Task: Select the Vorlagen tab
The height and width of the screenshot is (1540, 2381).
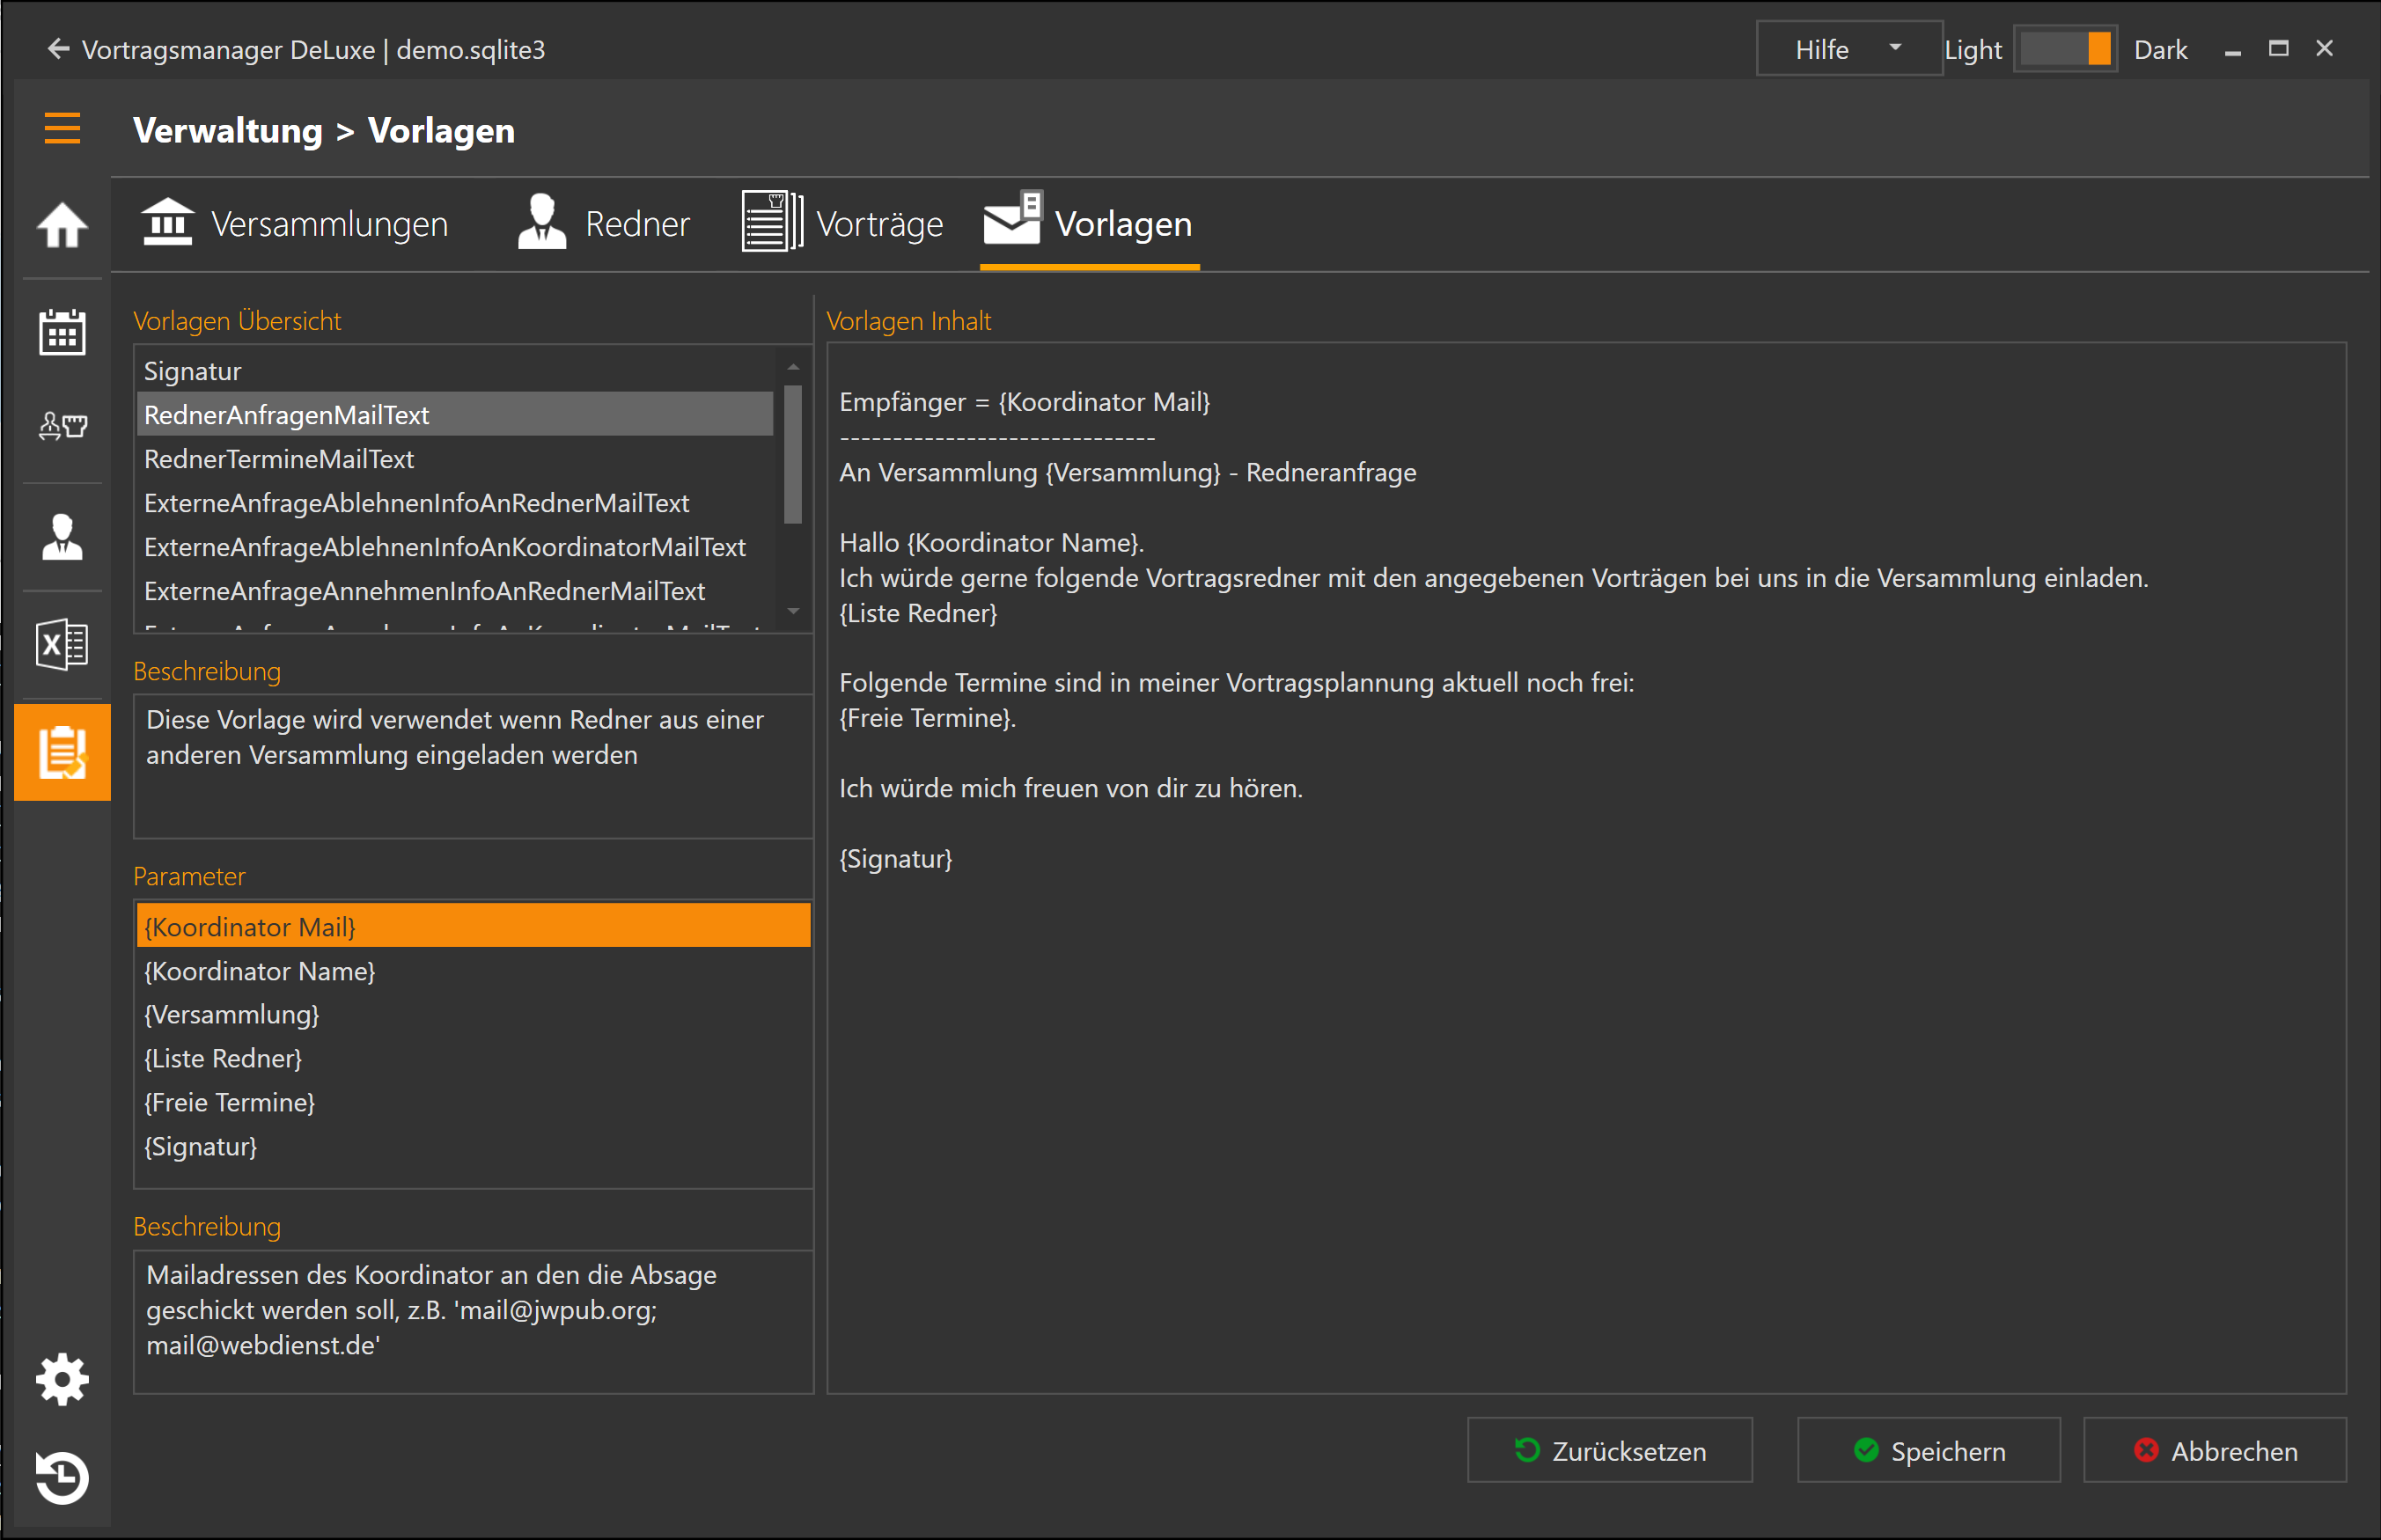Action: [1089, 226]
